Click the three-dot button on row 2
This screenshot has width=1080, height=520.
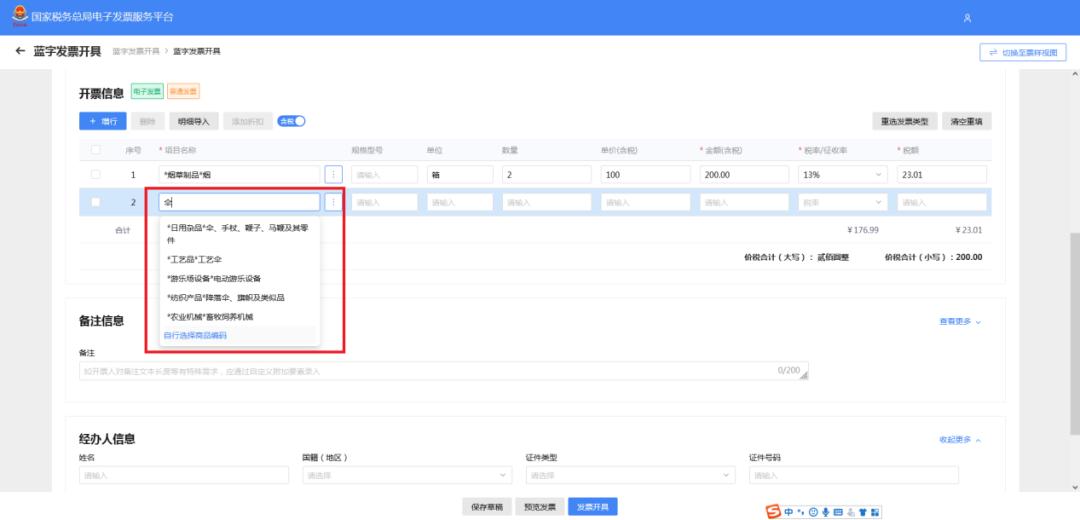[x=334, y=202]
